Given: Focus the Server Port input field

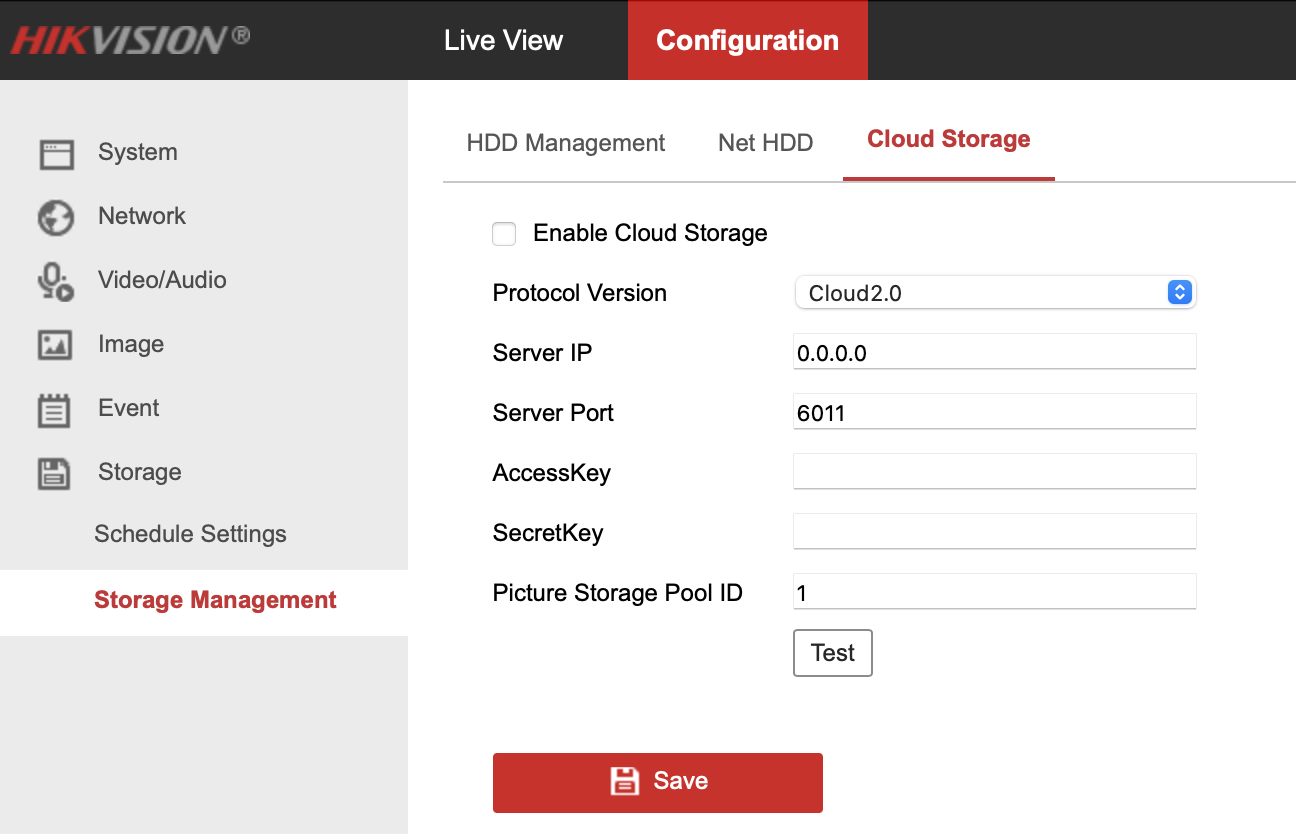Looking at the screenshot, I should (994, 412).
